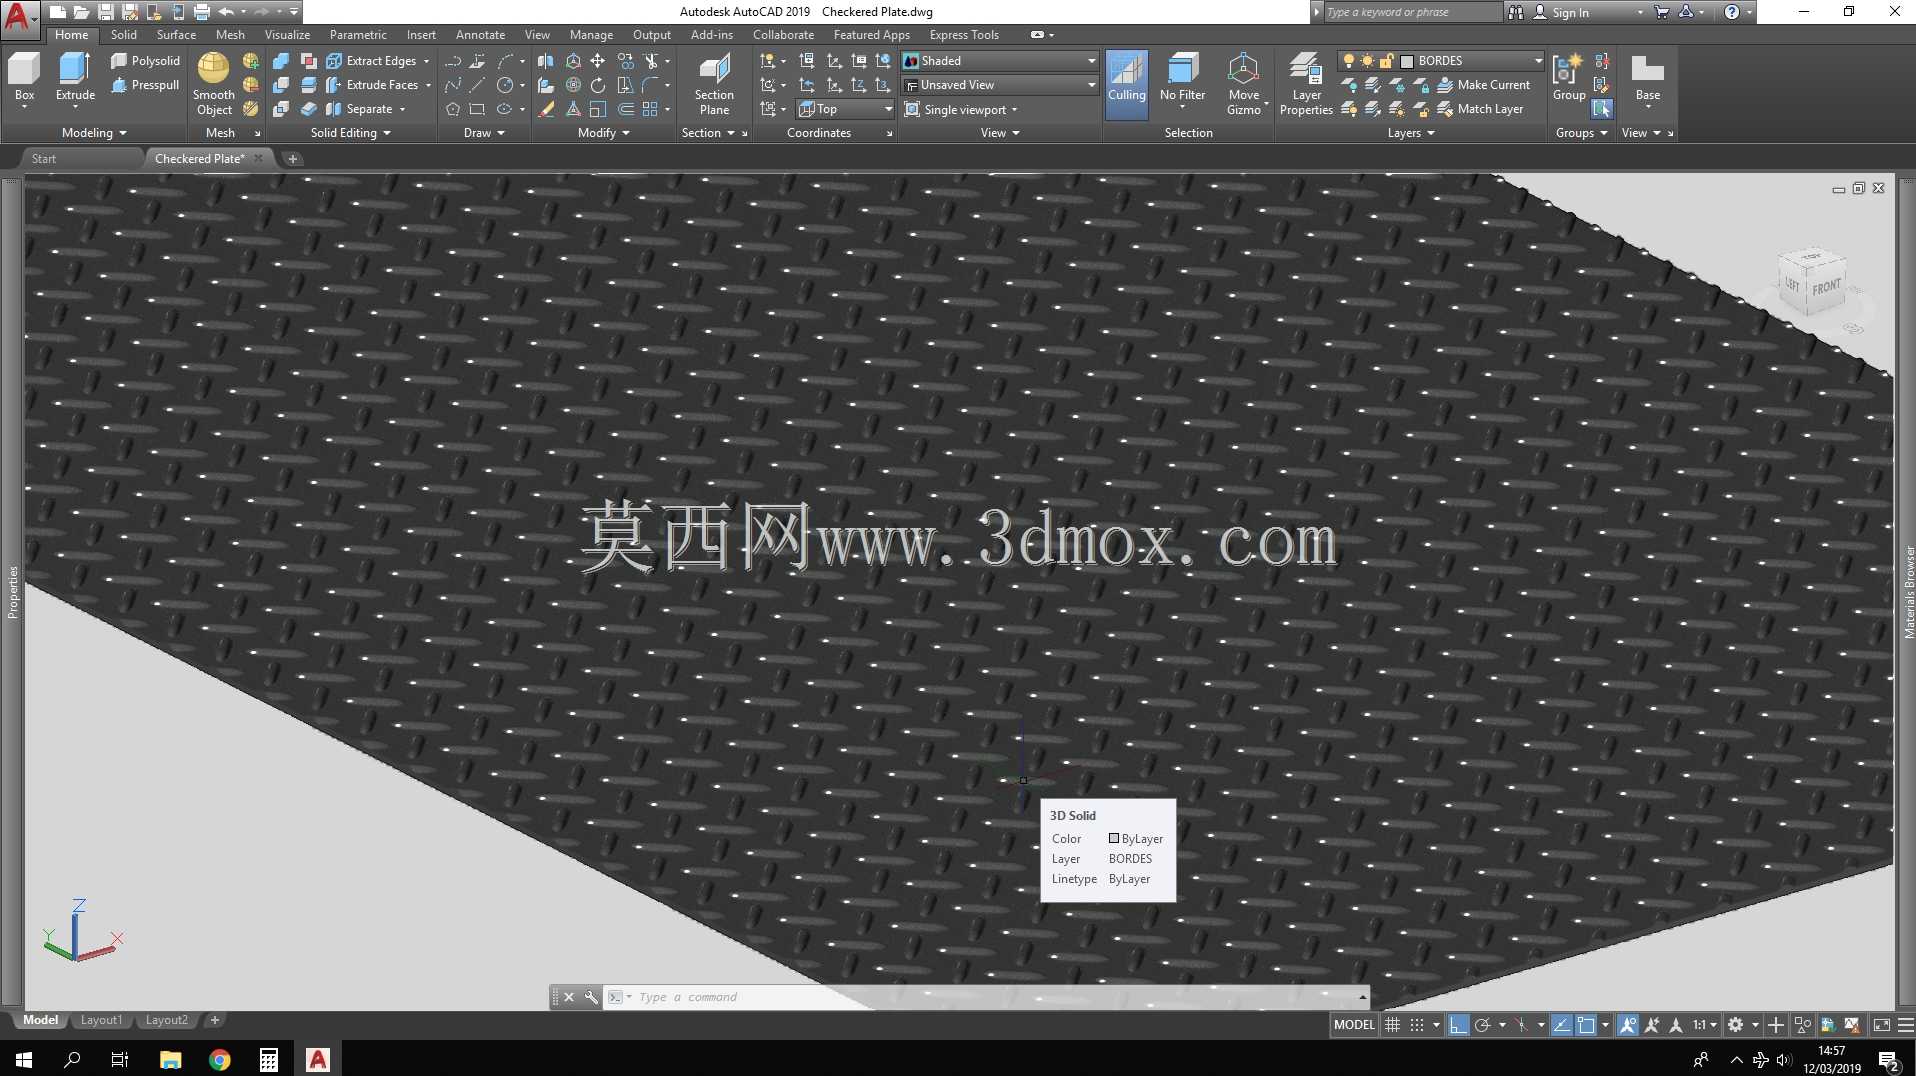Screen dimensions: 1916x1076
Task: Toggle polar tracking in status bar
Action: [x=1483, y=1025]
